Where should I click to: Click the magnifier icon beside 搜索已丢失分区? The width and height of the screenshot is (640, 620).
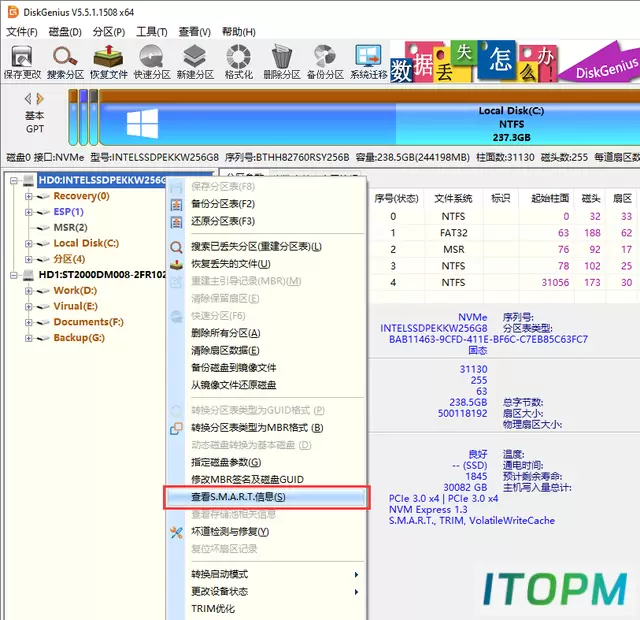(176, 247)
